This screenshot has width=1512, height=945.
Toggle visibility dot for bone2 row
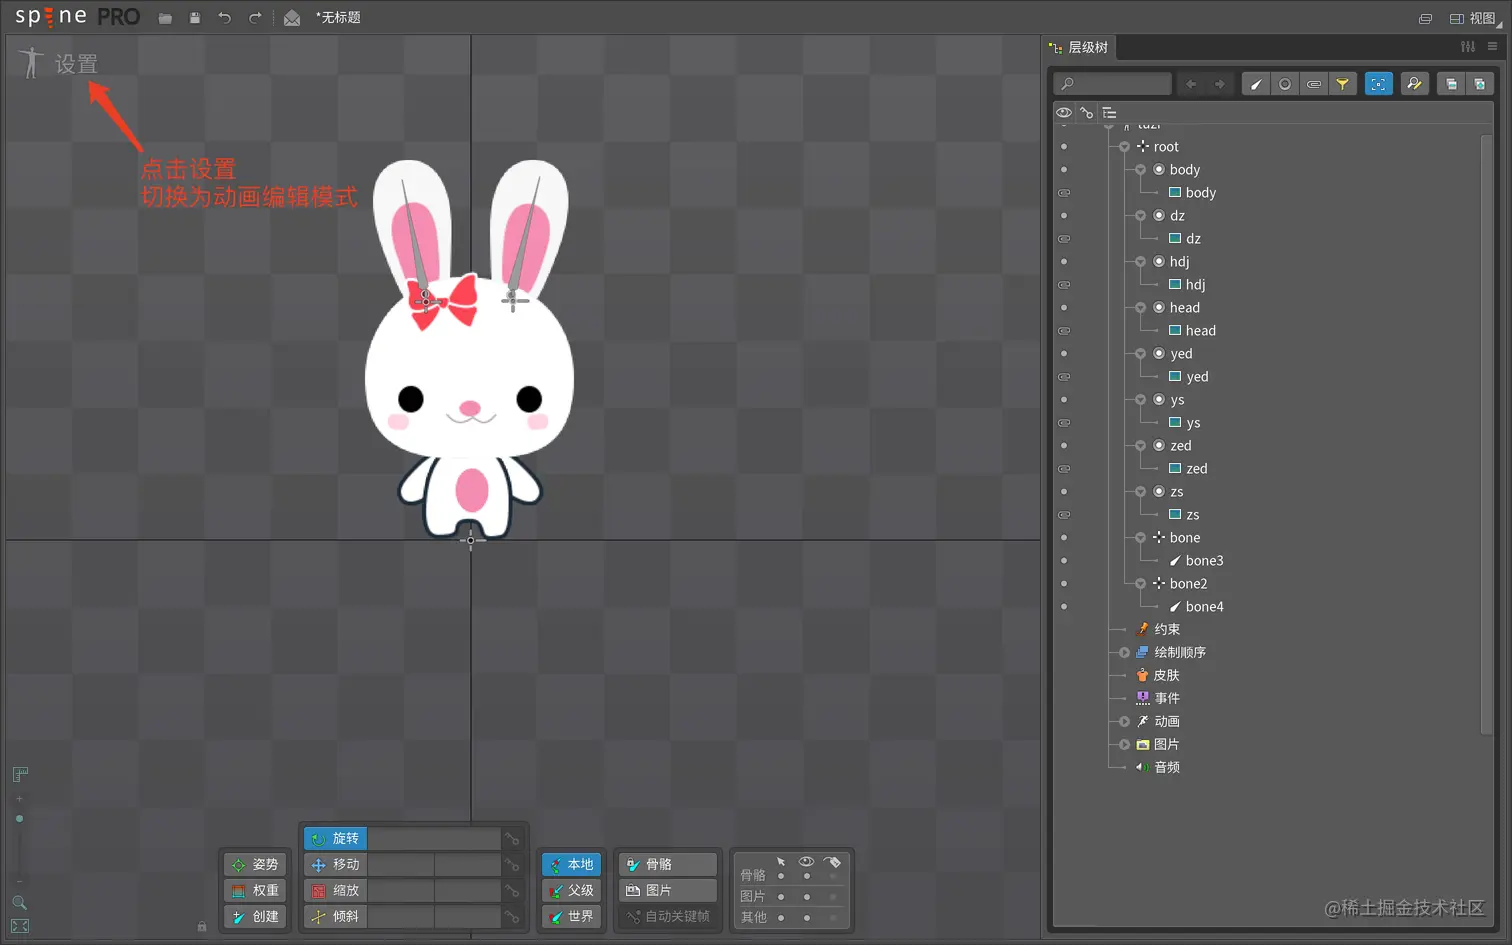click(x=1064, y=583)
